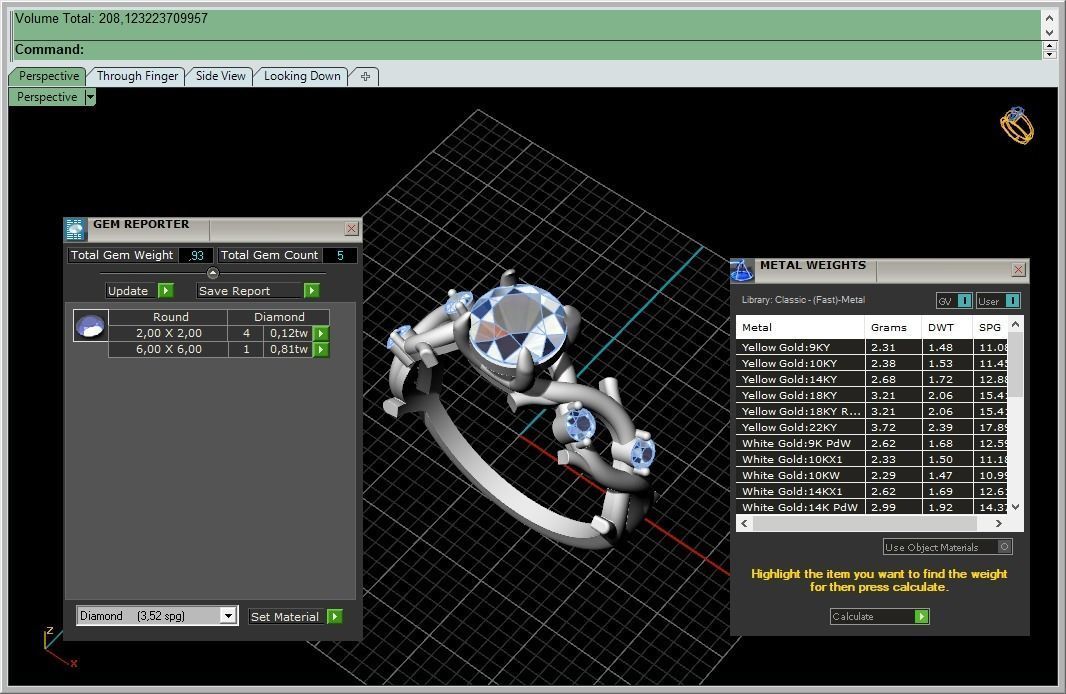This screenshot has height=694, width=1066.
Task: Click the Grams column header
Action: (893, 327)
